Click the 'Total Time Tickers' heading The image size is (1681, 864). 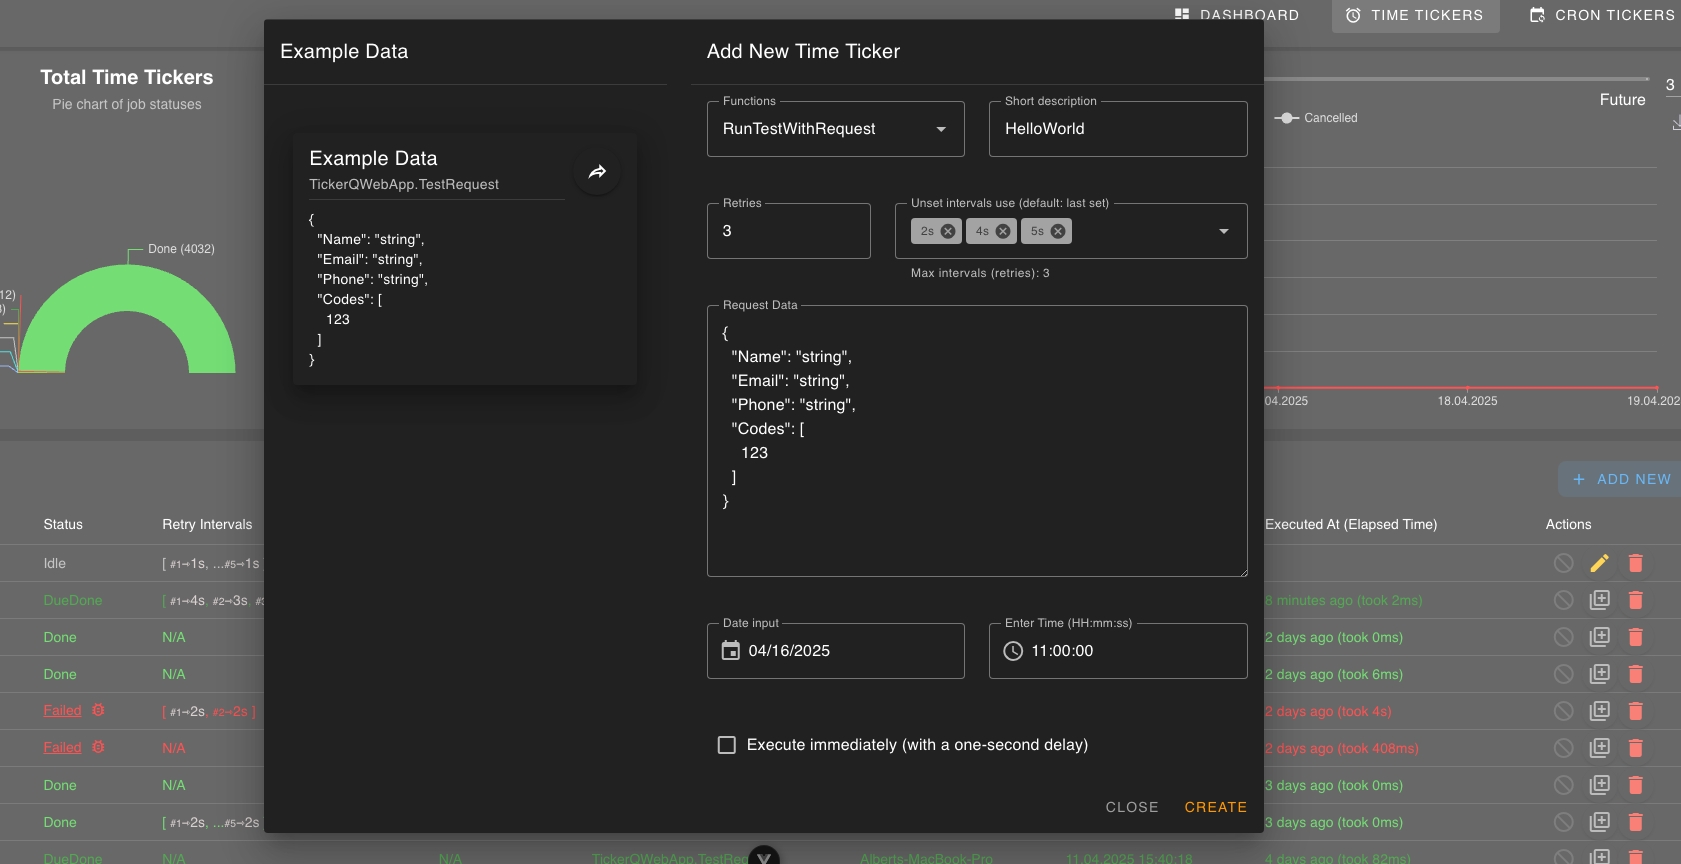click(127, 77)
